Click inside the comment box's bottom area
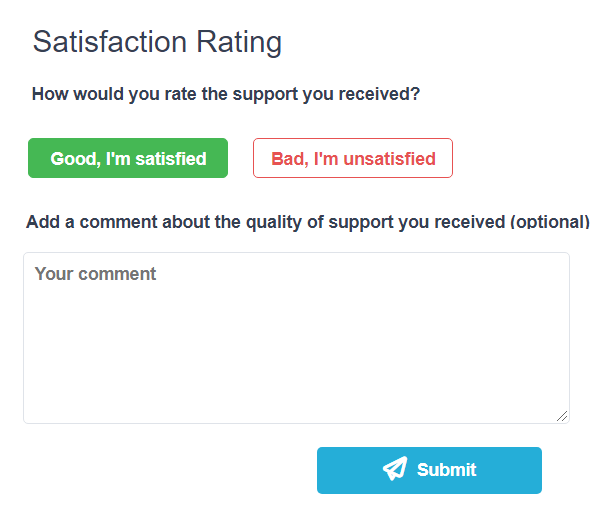This screenshot has width=616, height=522. coord(297,393)
